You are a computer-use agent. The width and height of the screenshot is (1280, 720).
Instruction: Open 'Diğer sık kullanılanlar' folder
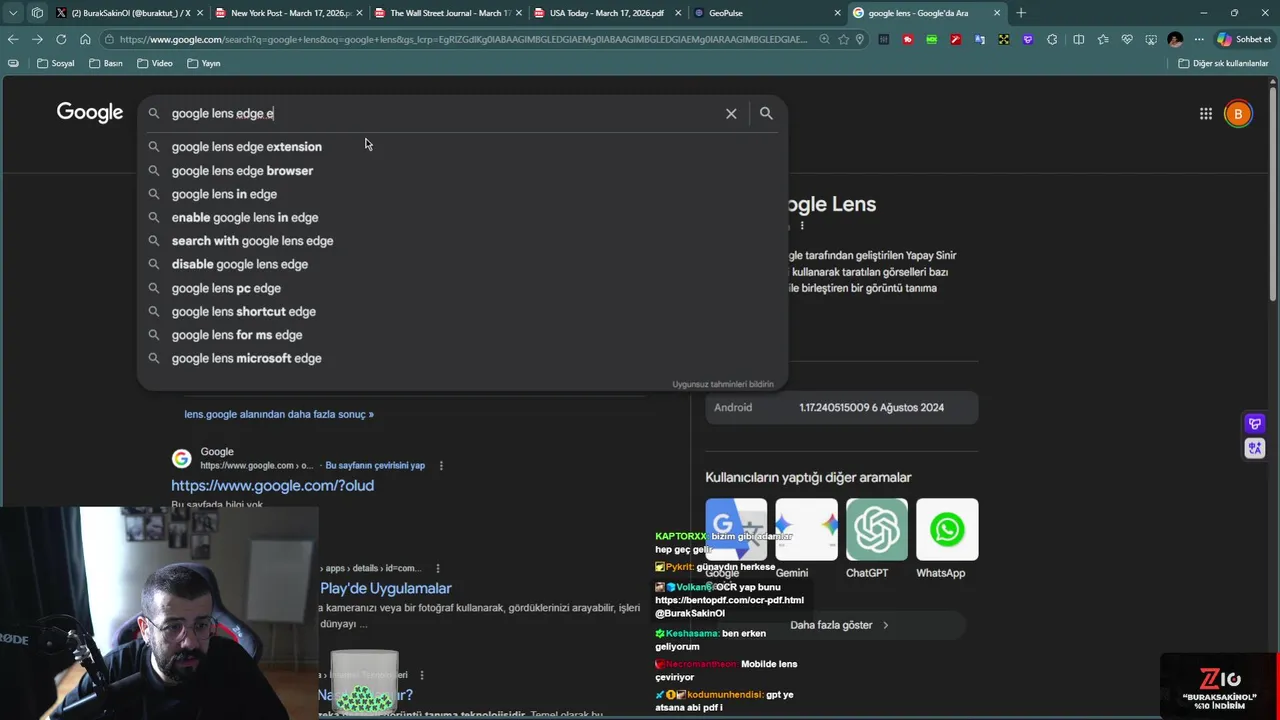click(1223, 63)
